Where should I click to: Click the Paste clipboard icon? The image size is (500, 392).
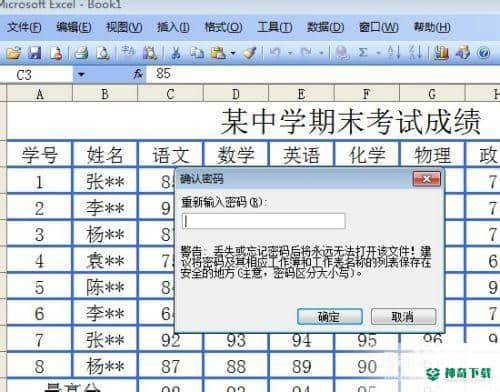pyautogui.click(x=218, y=53)
